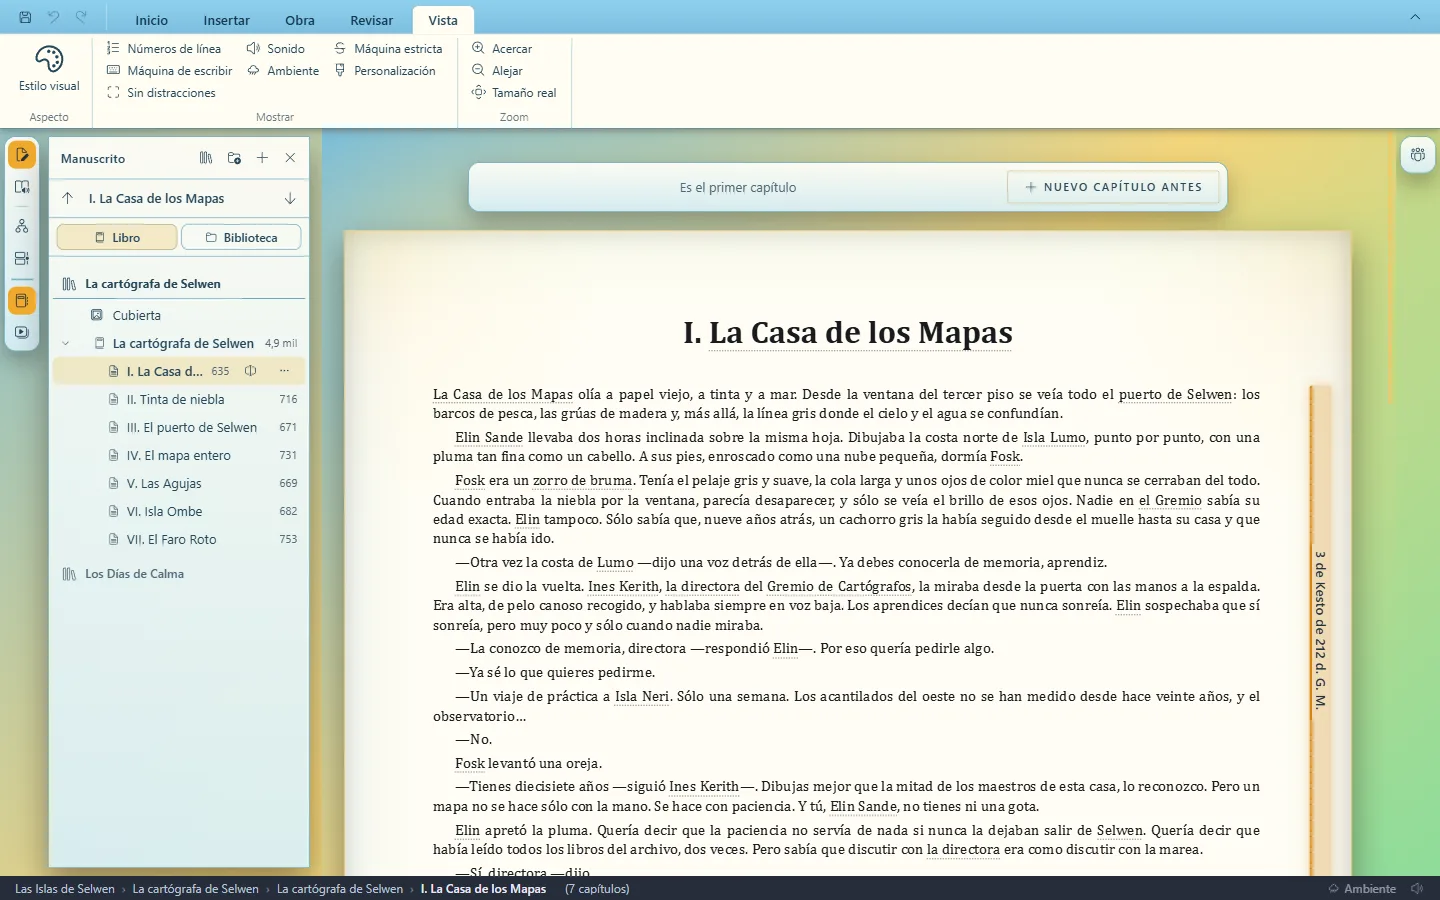
Task: Open Personalización options
Action: (385, 70)
